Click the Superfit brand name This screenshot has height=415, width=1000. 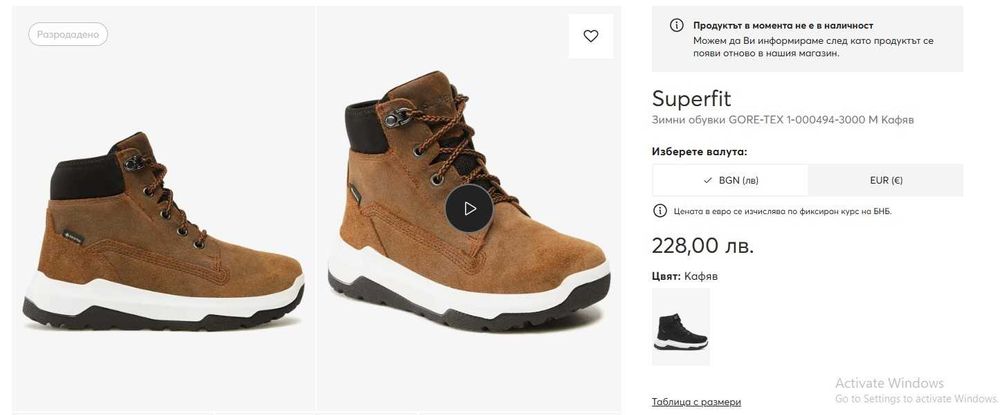pyautogui.click(x=691, y=99)
